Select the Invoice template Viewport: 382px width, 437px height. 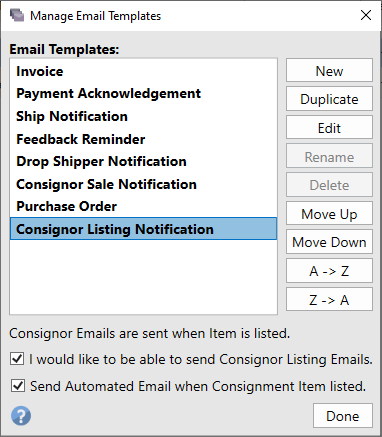click(143, 71)
